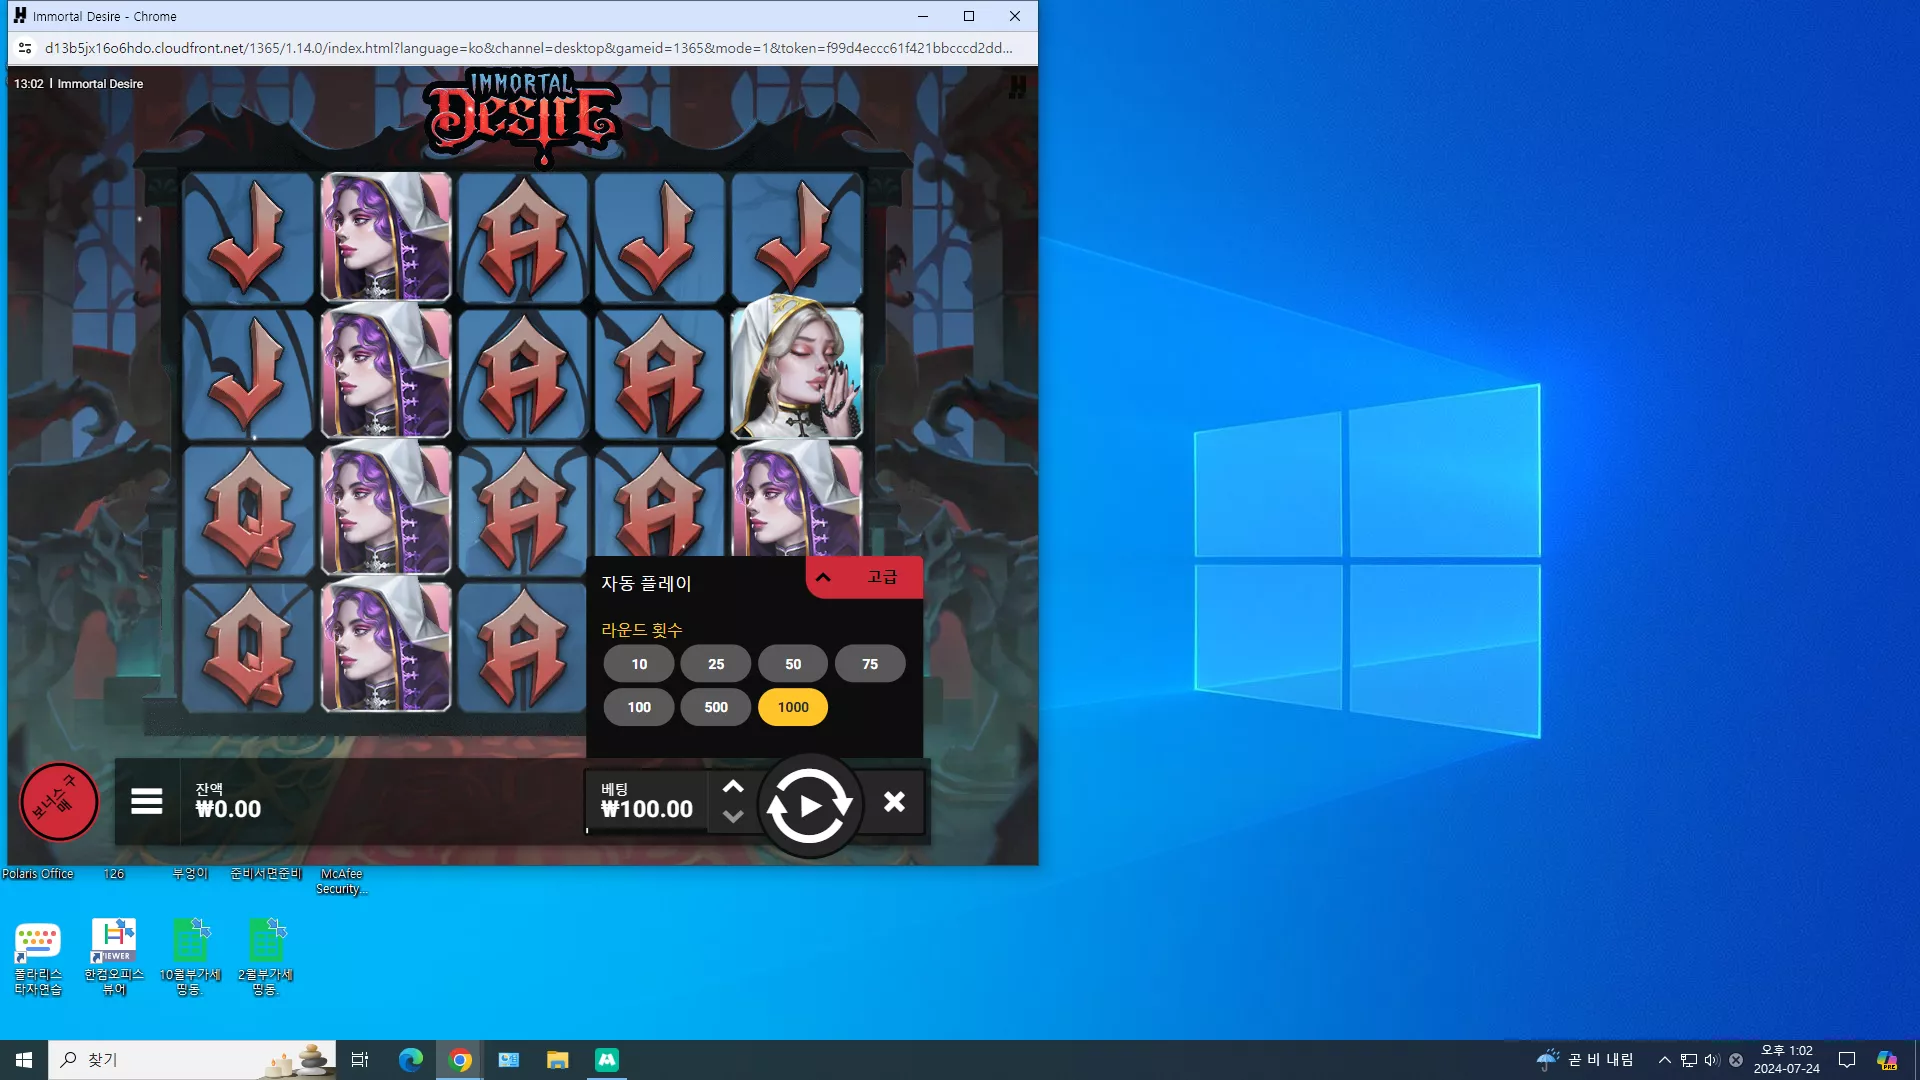Switch to Chrome in the taskbar

point(460,1060)
